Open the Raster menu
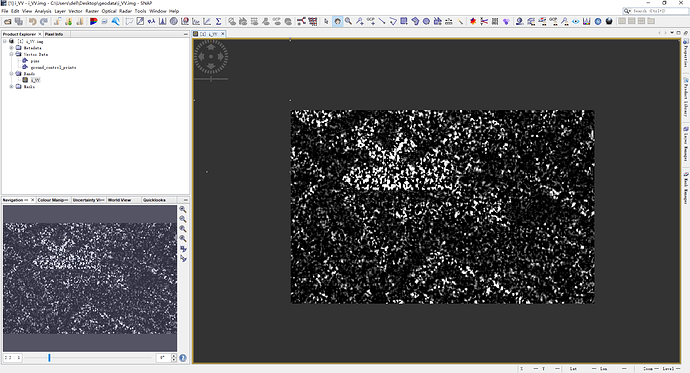 click(x=92, y=11)
